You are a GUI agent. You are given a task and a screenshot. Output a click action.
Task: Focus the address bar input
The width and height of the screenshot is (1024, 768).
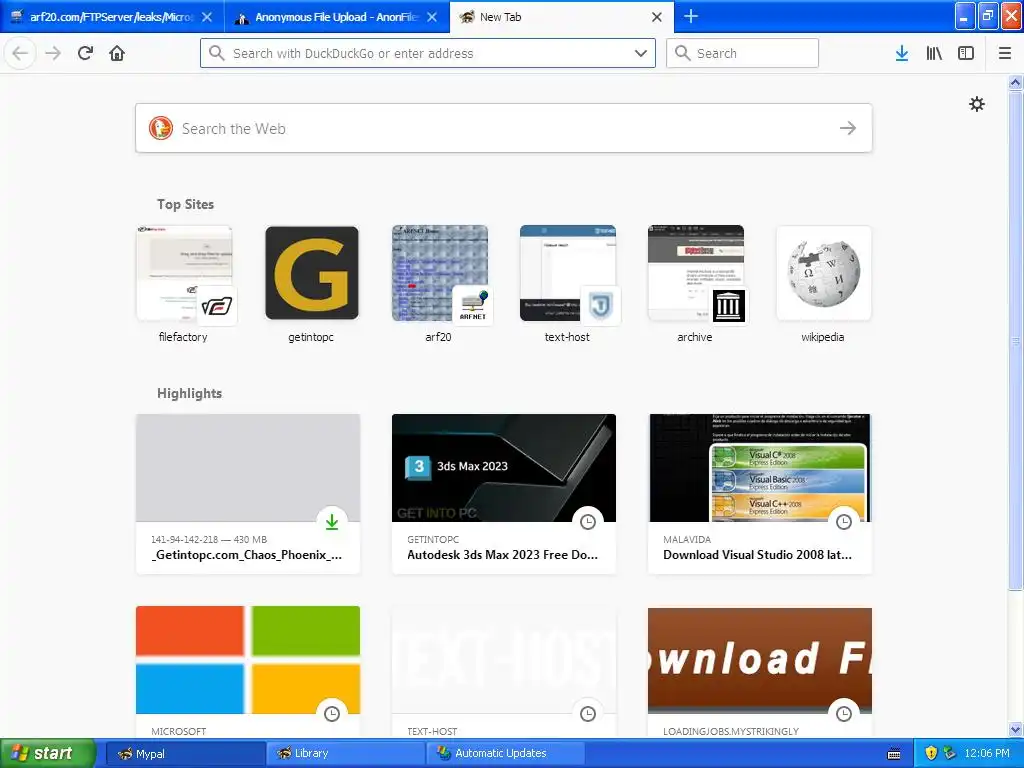[x=428, y=53]
